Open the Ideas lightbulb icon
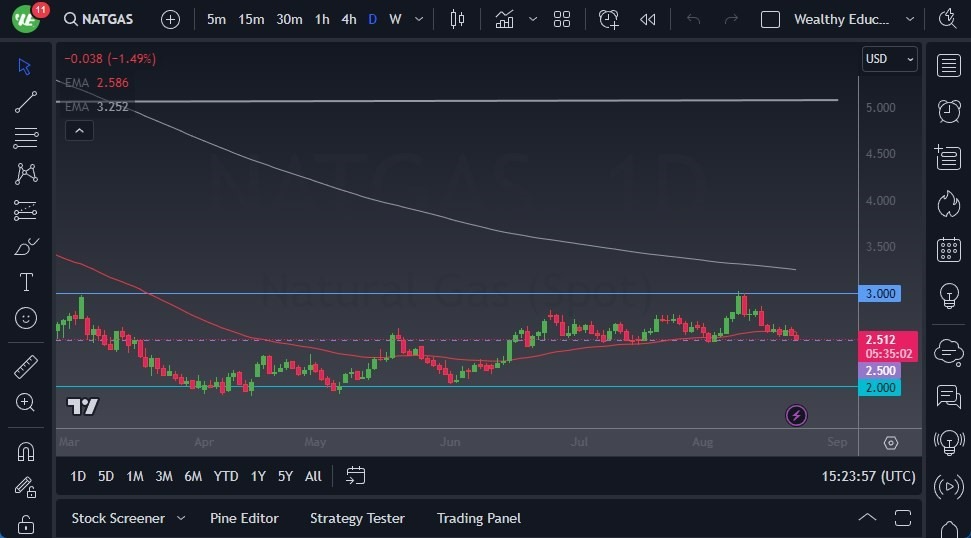This screenshot has height=538, width=971. 948,296
